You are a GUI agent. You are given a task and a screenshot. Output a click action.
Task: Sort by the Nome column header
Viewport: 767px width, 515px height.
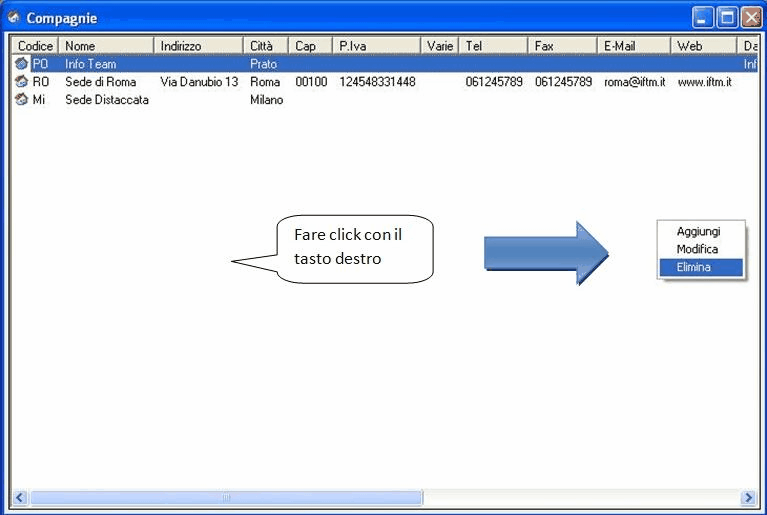tap(106, 46)
